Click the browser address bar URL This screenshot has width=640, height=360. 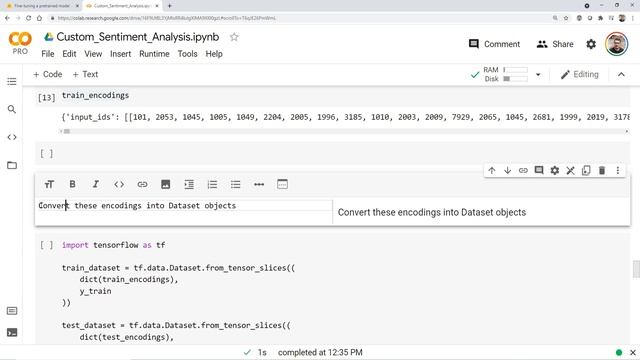[x=167, y=18]
